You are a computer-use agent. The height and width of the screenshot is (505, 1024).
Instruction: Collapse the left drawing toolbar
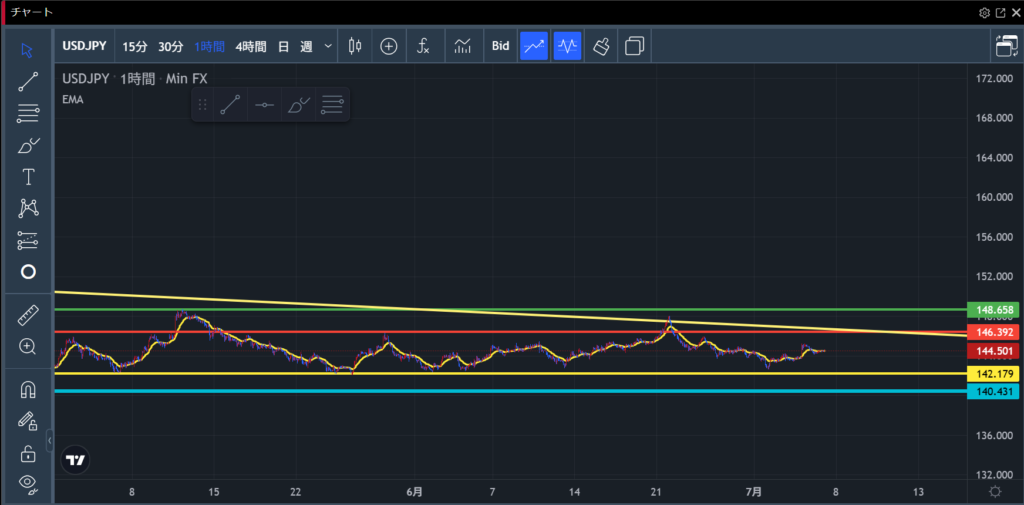50,440
